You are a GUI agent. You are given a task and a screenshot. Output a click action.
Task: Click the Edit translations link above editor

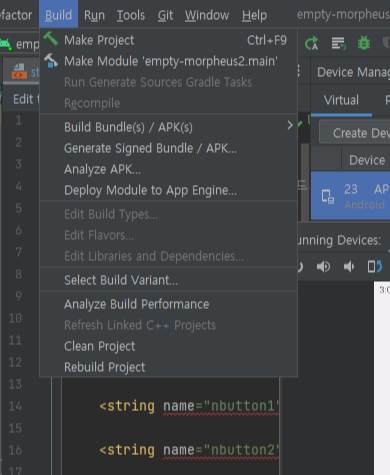pyautogui.click(x=26, y=99)
